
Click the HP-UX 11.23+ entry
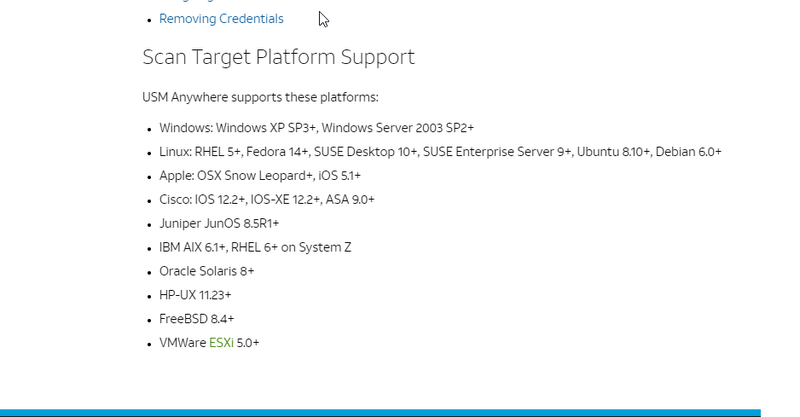[195, 296]
